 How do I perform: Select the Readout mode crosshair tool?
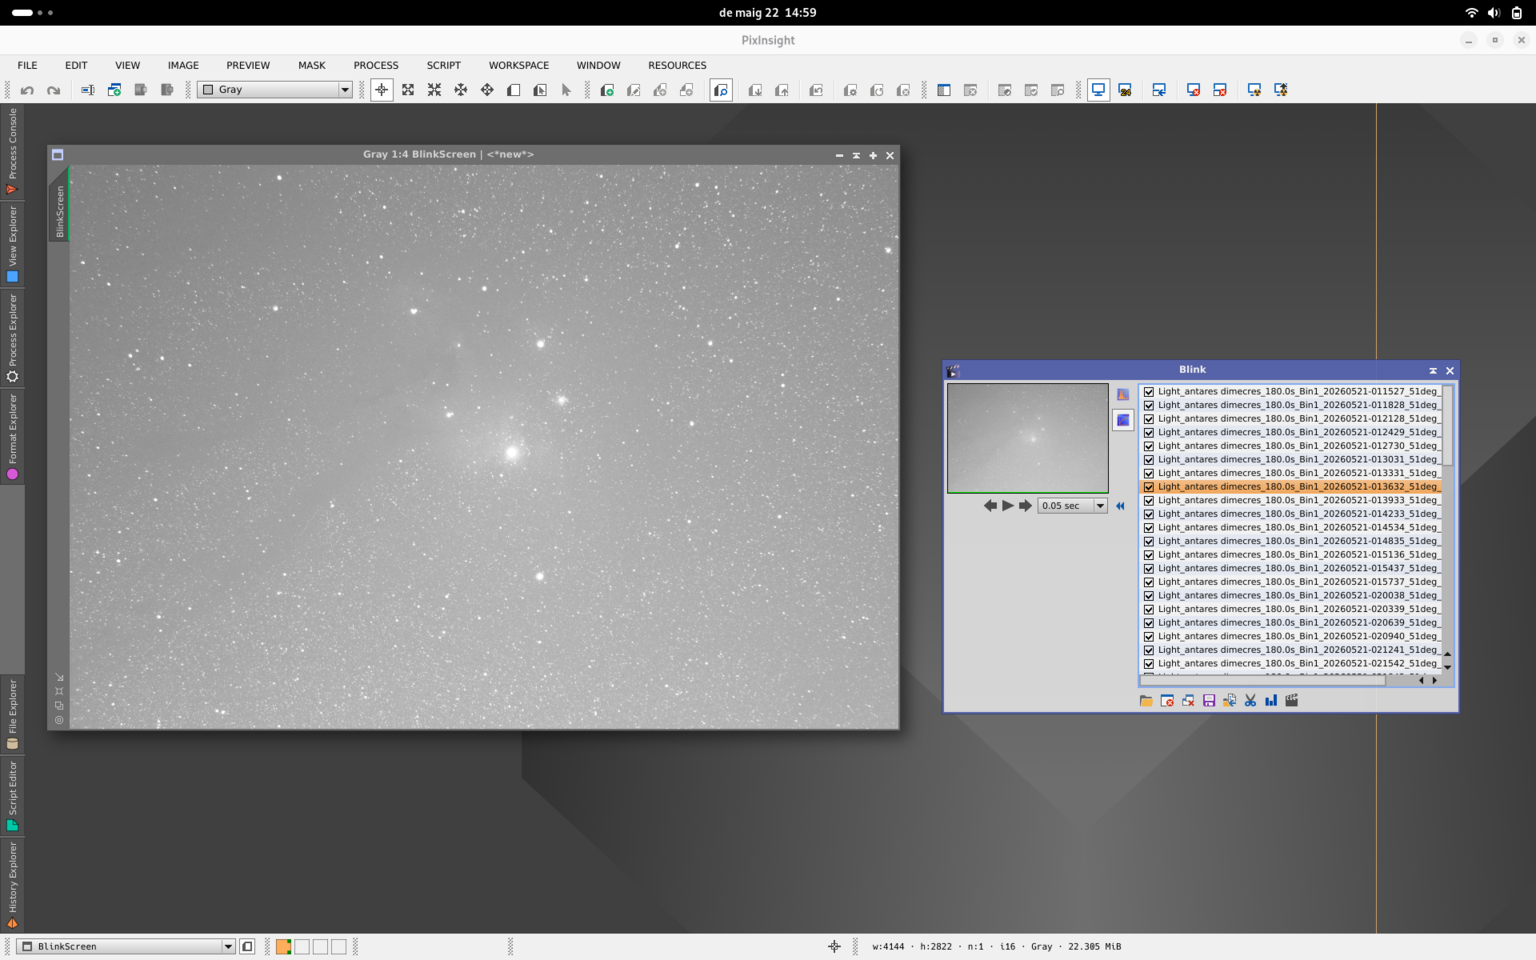pyautogui.click(x=382, y=90)
